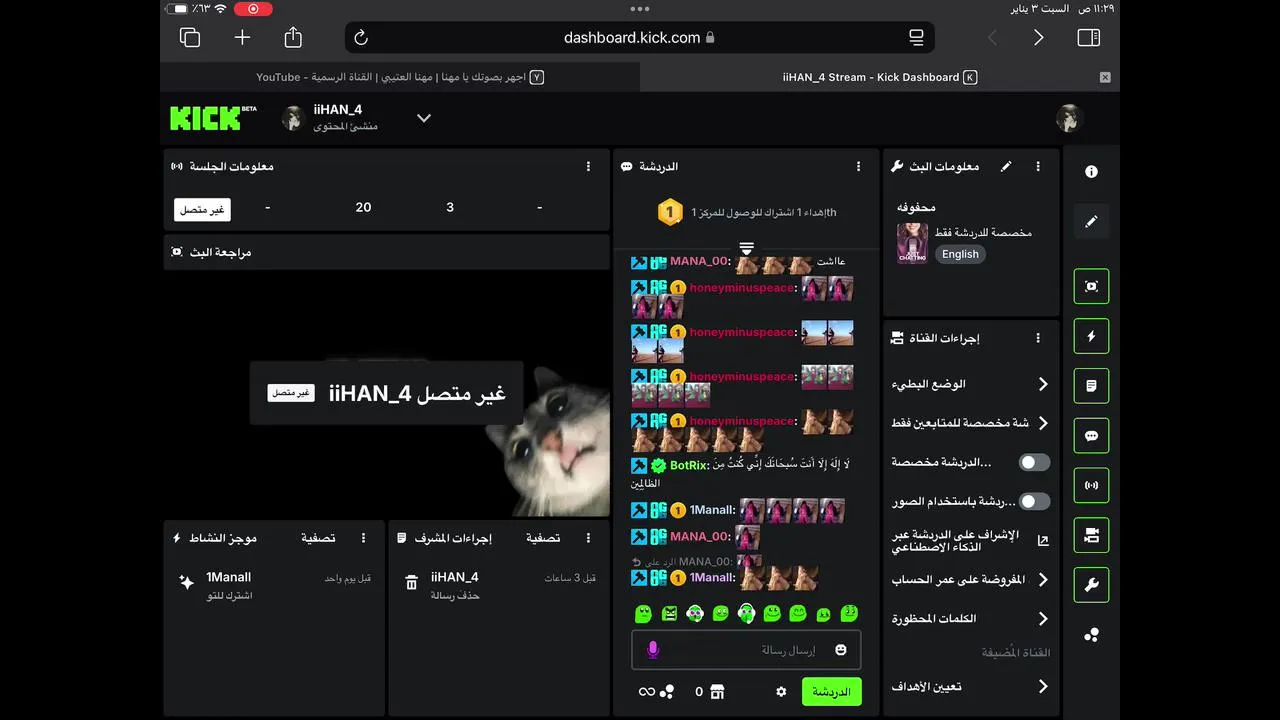
Task: Expand the iiHAN_4 channel switcher chevron
Action: (424, 118)
